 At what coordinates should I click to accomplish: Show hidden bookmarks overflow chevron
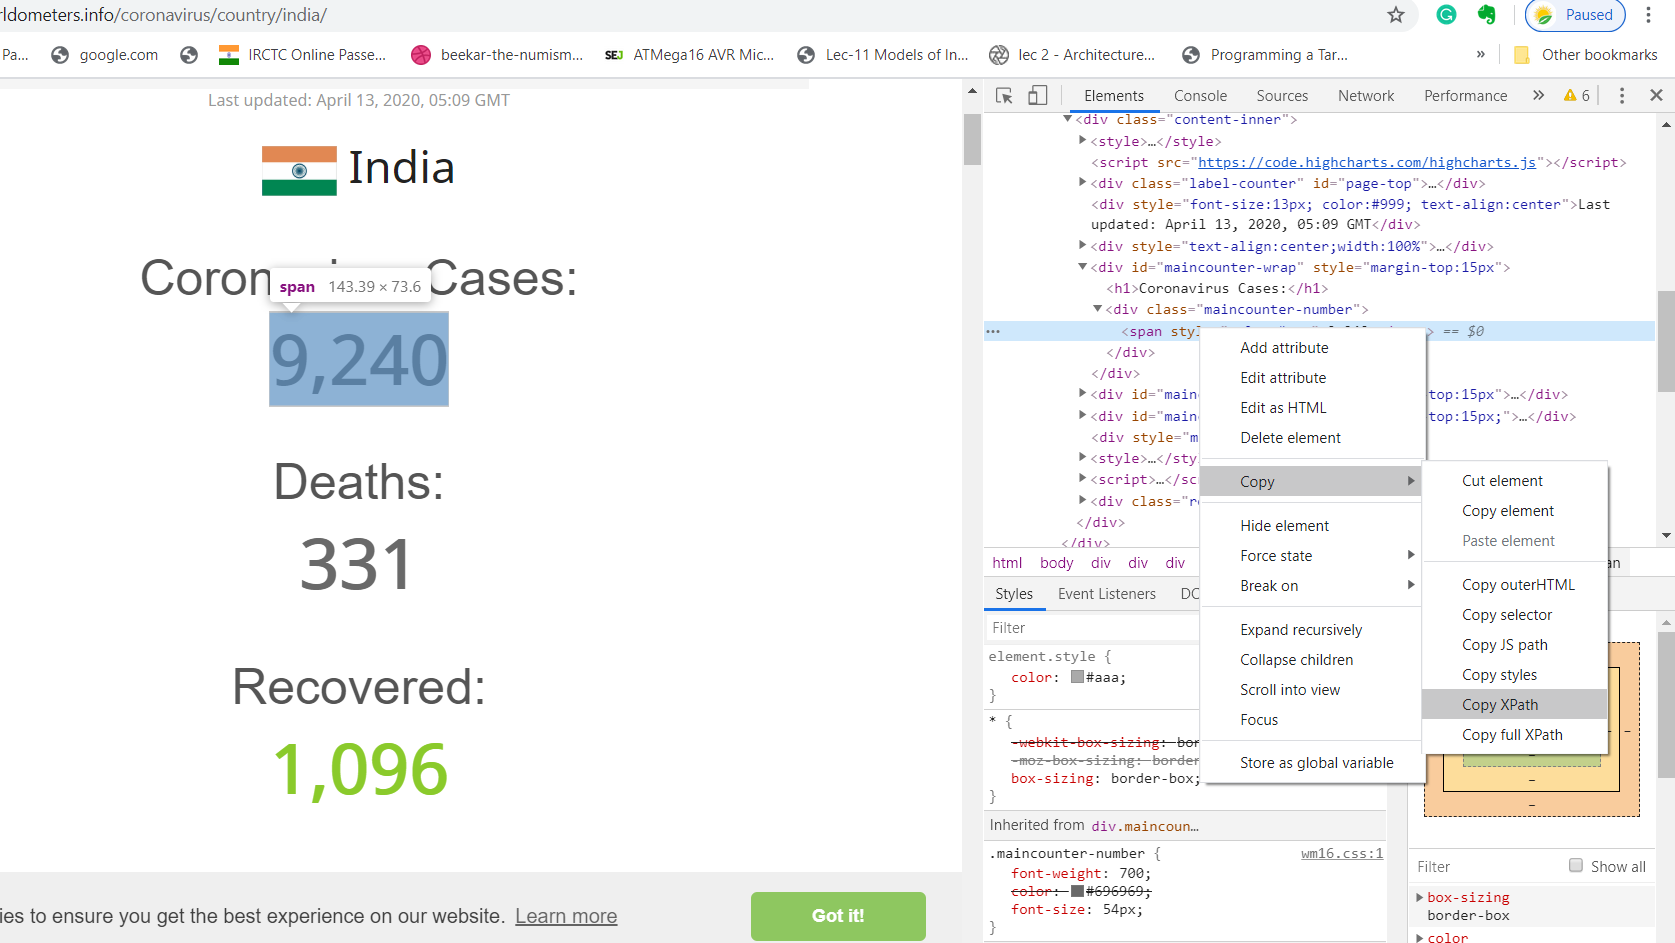(x=1480, y=55)
